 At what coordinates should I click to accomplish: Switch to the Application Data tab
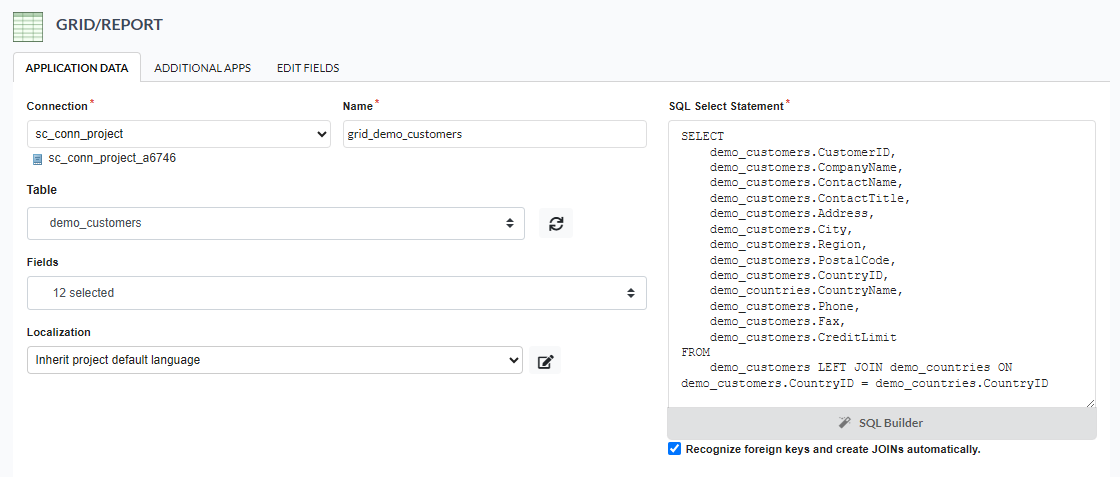pos(77,68)
